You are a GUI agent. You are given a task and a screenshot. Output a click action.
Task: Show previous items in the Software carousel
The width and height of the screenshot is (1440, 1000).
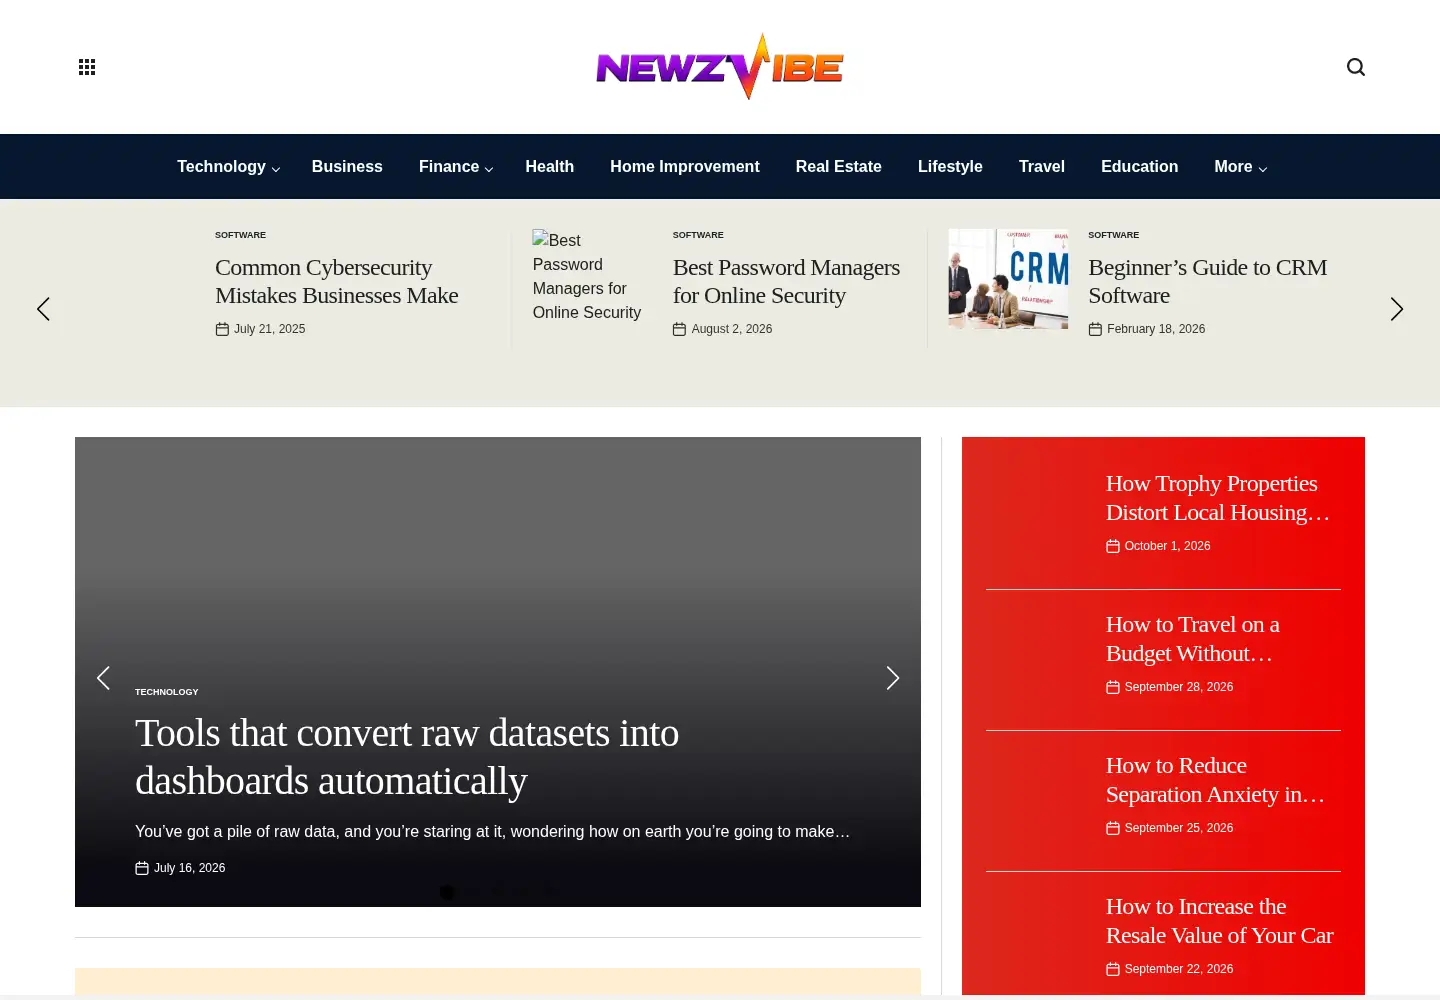coord(43,309)
